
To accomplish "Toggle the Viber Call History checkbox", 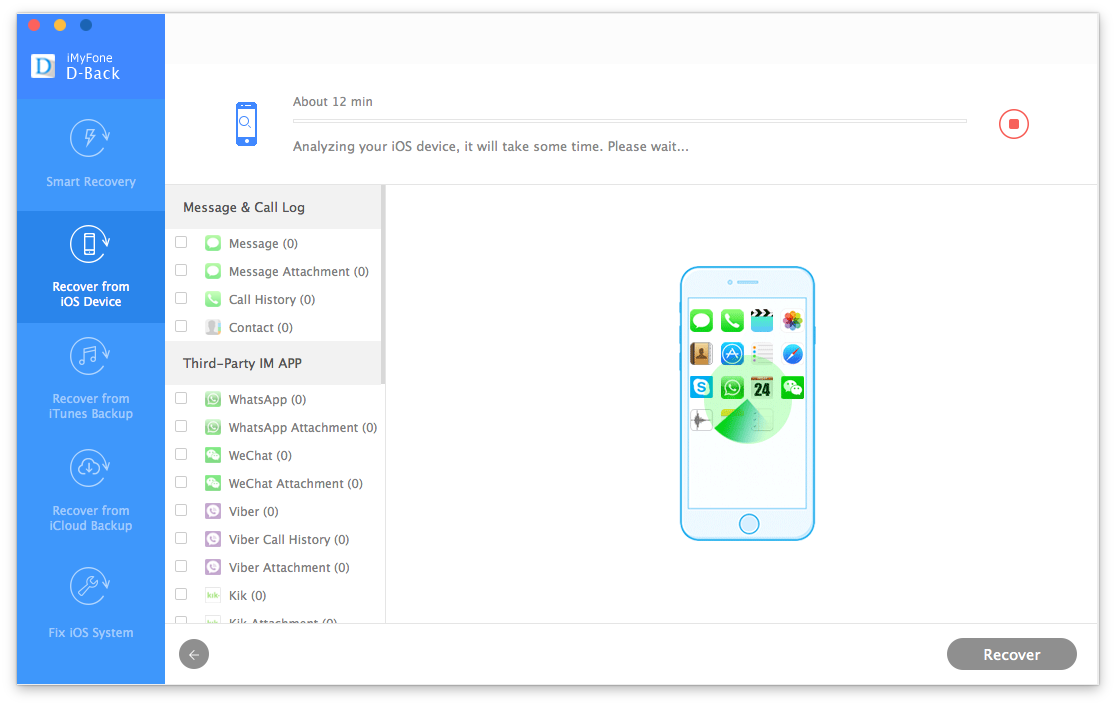I will click(181, 538).
